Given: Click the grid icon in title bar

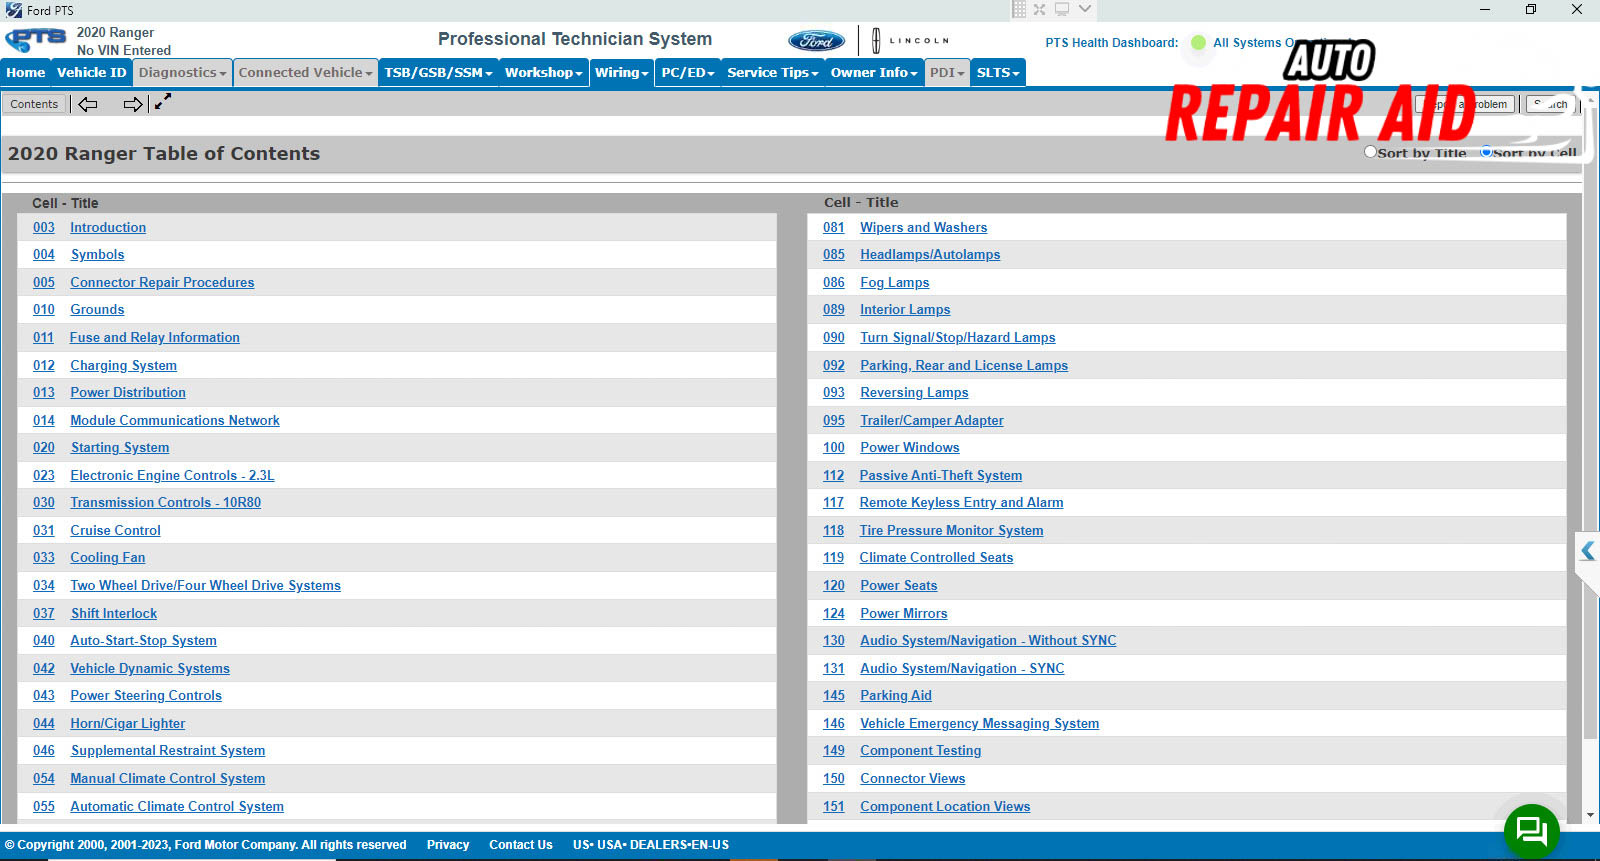Looking at the screenshot, I should click(x=1019, y=9).
